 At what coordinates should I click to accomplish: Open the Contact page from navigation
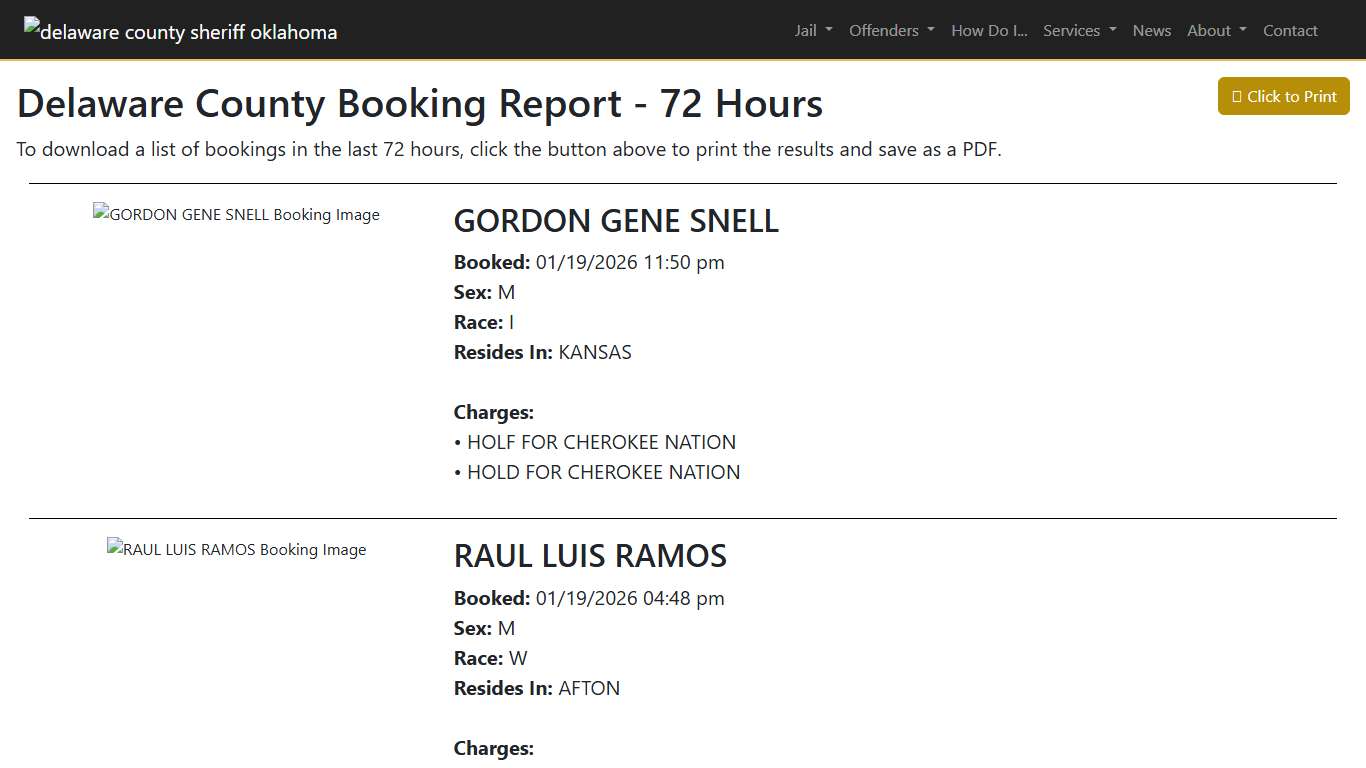[x=1290, y=30]
